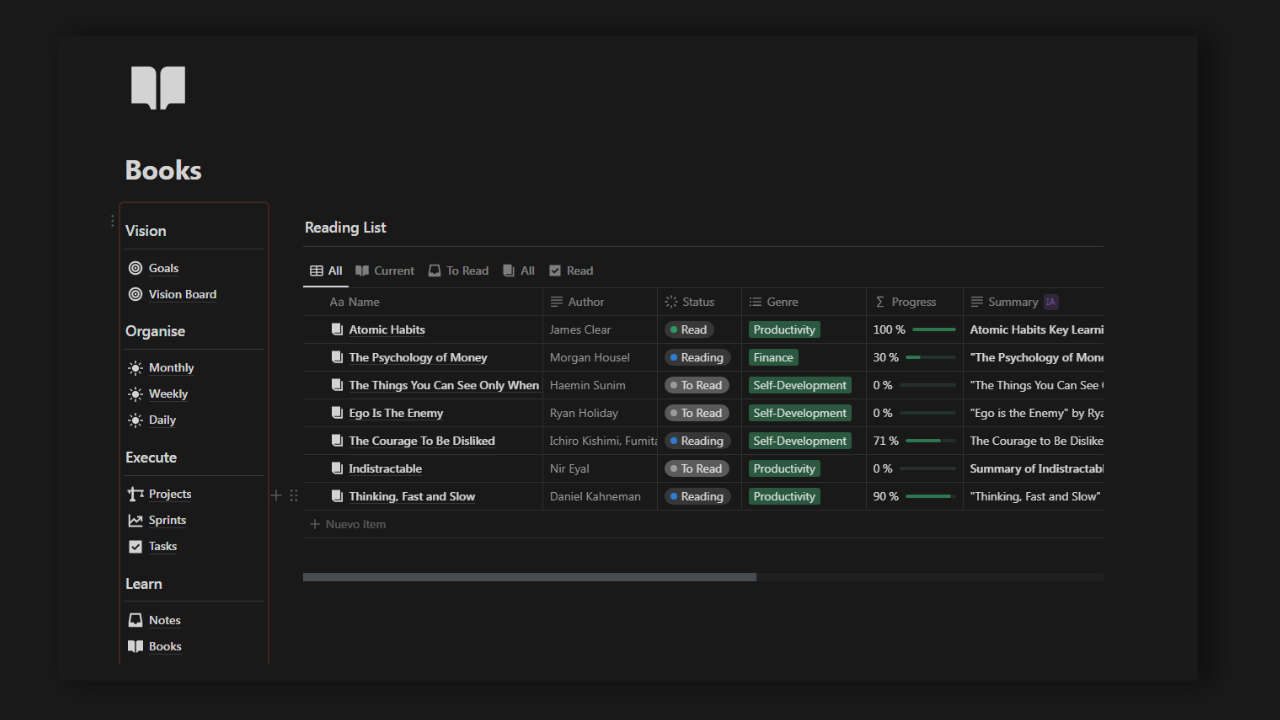The height and width of the screenshot is (720, 1280).
Task: Click Finance genre tag
Action: click(773, 357)
